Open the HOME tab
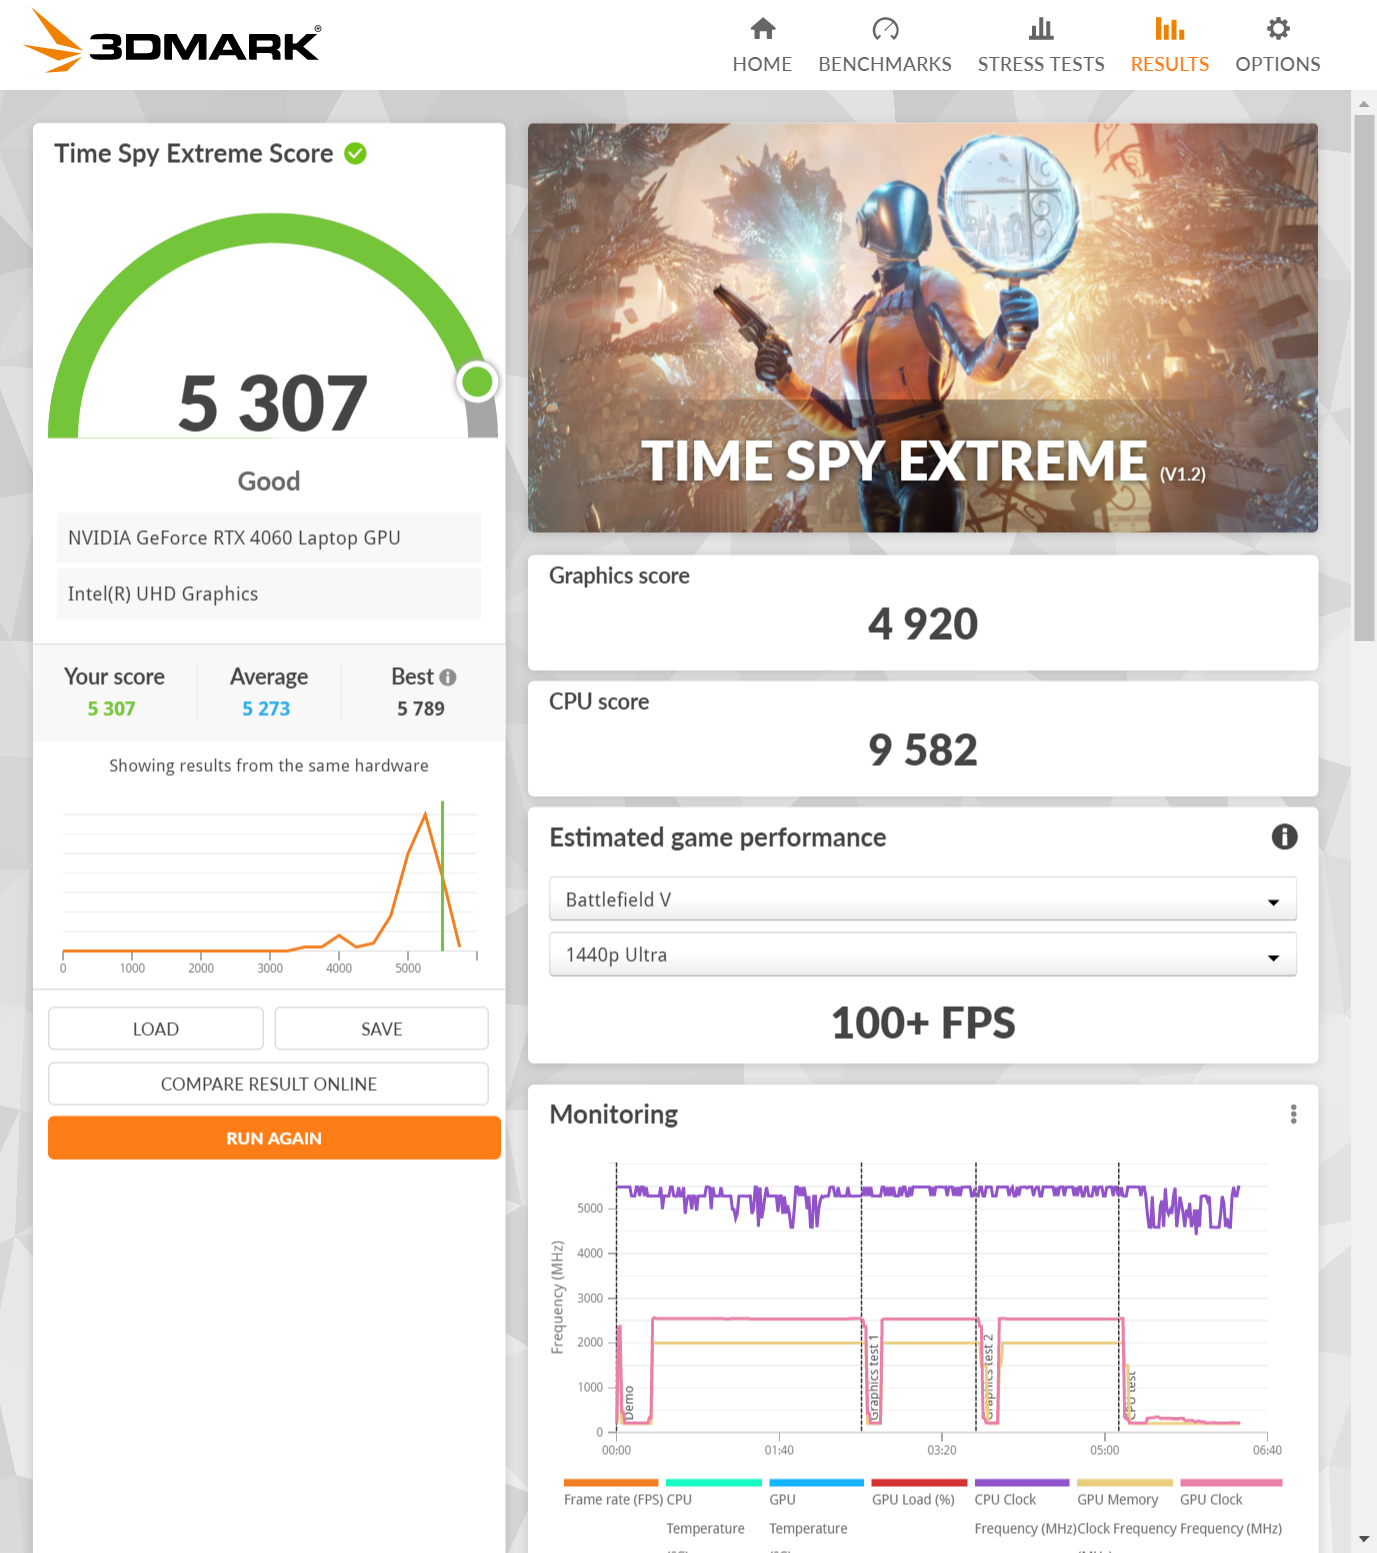Viewport: 1377px width, 1553px height. [x=762, y=45]
